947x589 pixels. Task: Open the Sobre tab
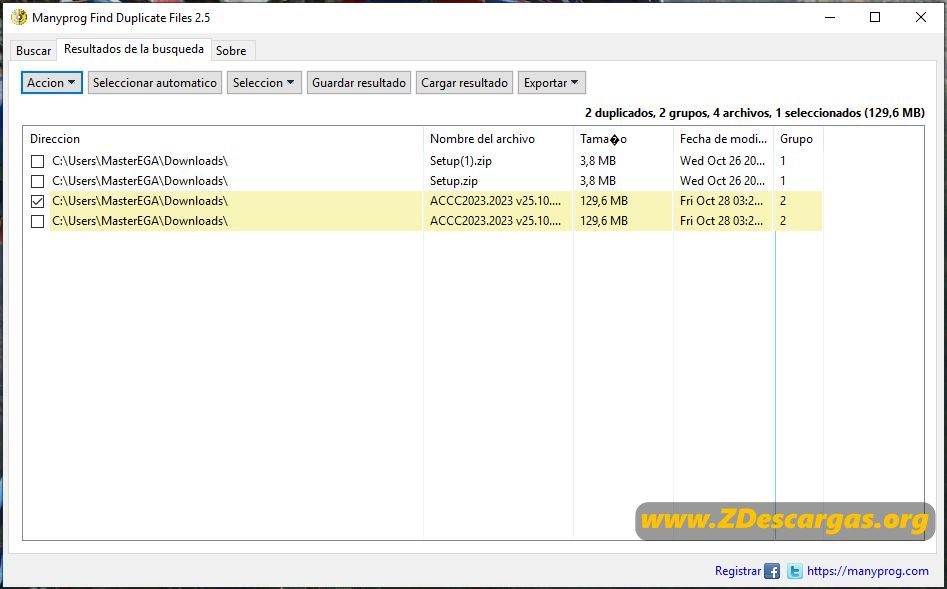(x=231, y=51)
